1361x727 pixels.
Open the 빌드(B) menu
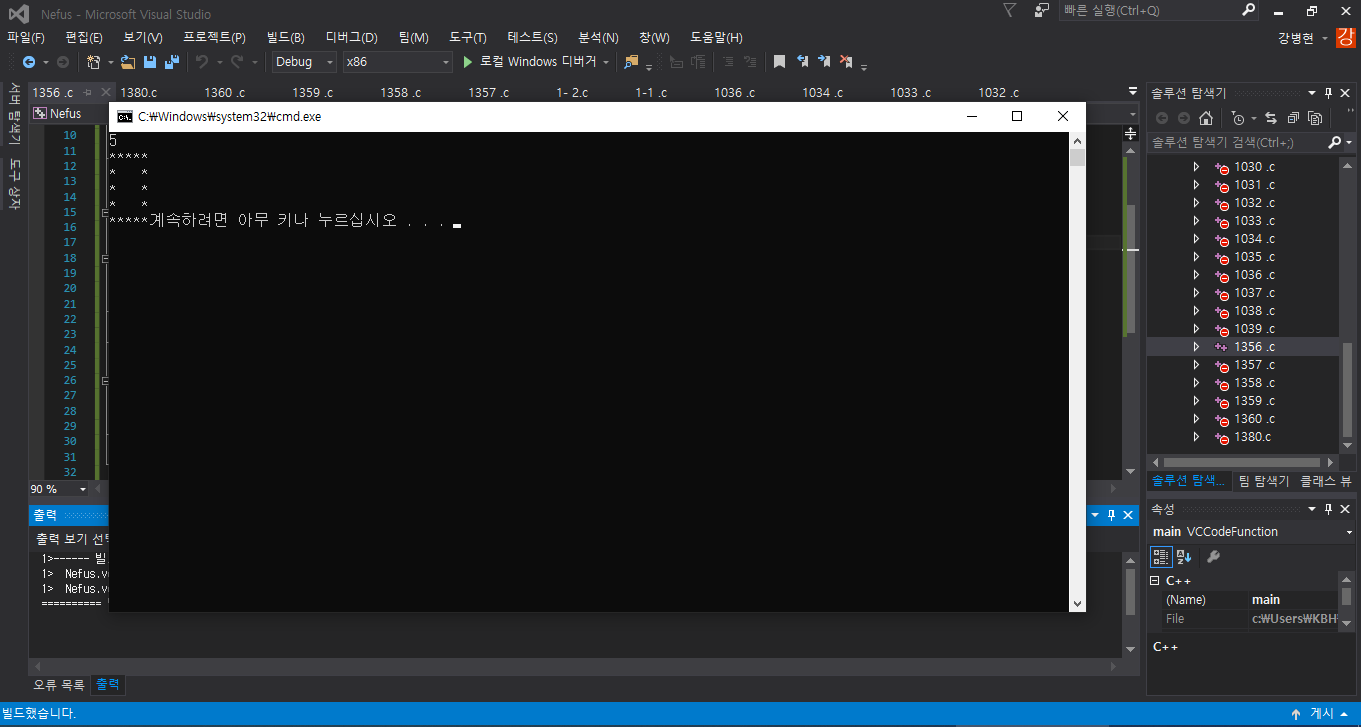point(286,38)
